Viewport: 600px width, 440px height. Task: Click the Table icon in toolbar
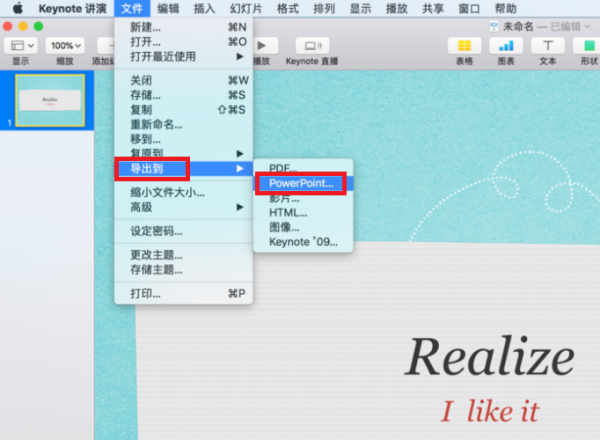tap(464, 46)
